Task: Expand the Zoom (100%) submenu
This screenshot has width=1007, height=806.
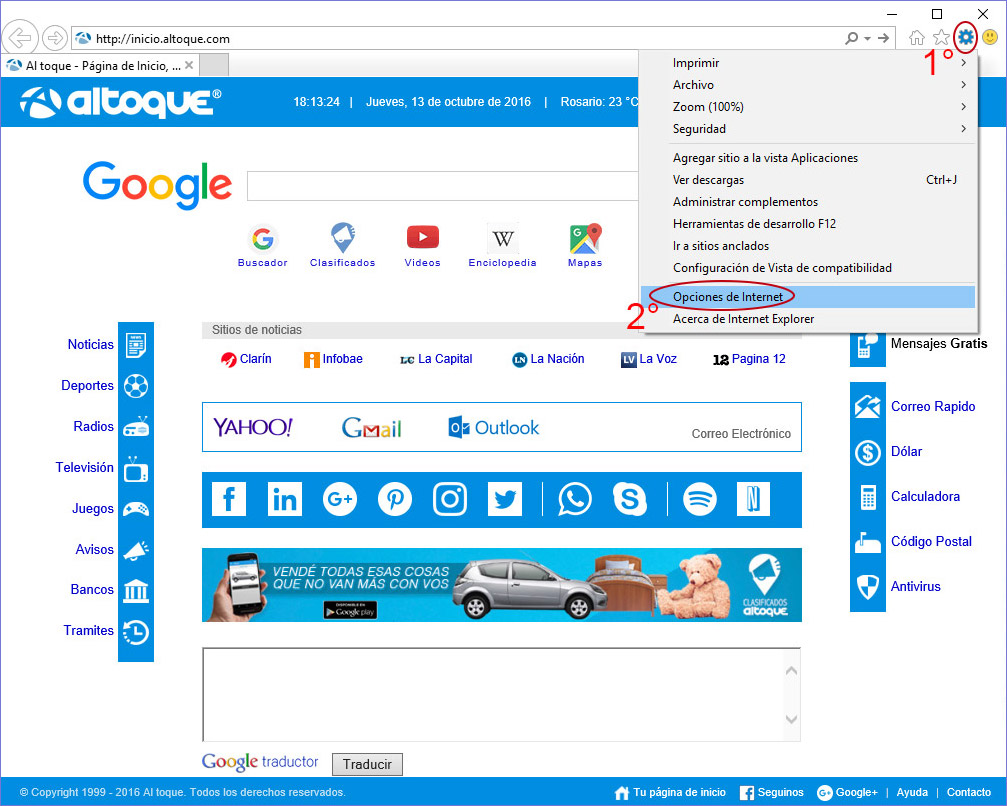Action: [x=808, y=107]
